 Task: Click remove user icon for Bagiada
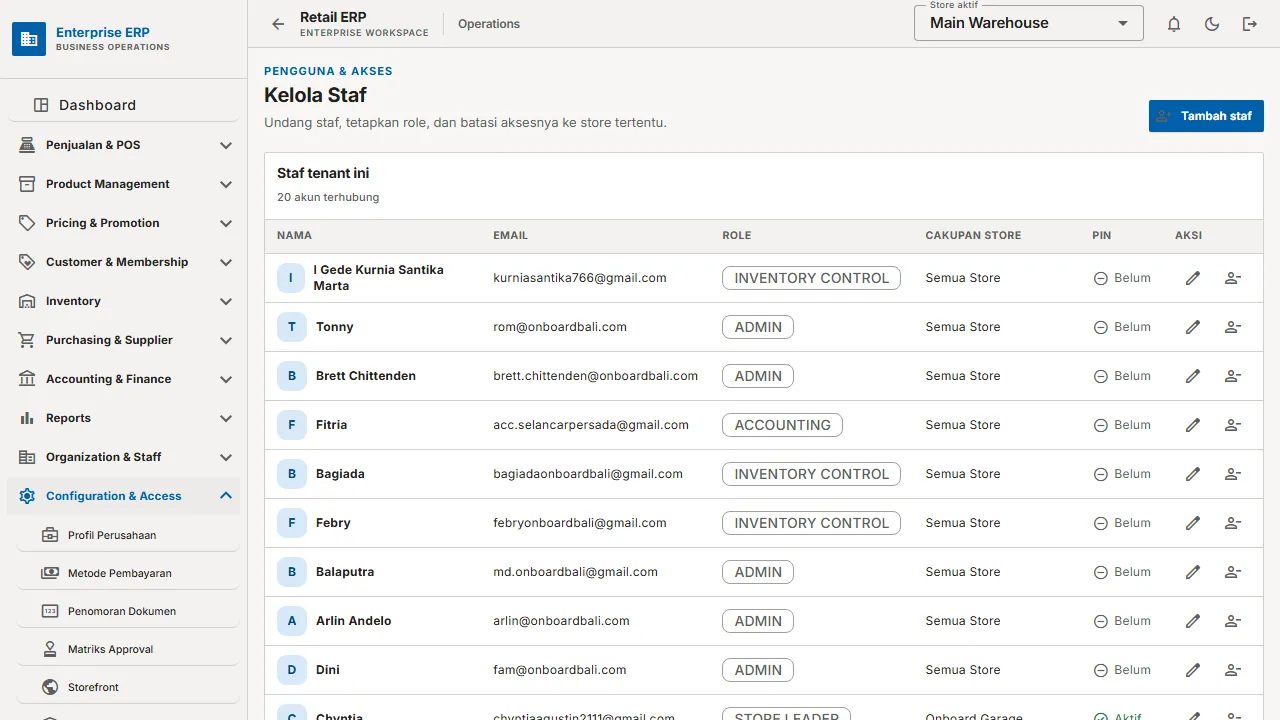click(x=1233, y=474)
